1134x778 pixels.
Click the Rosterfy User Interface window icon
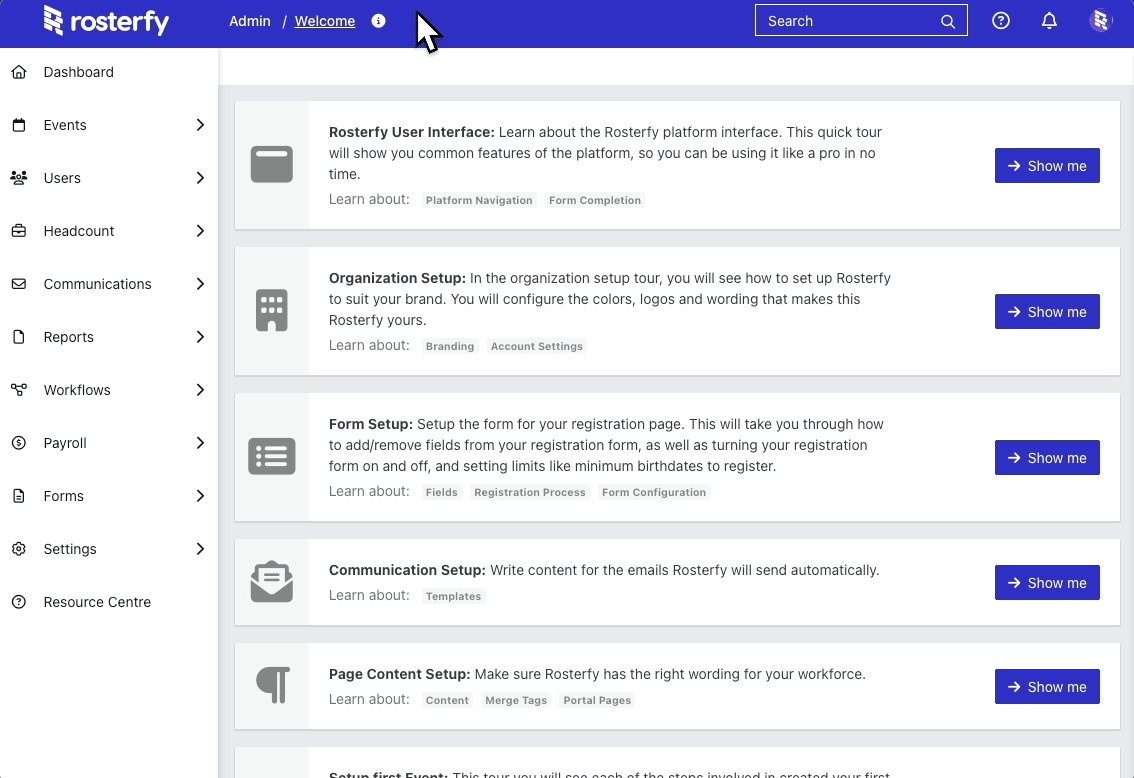[x=272, y=164]
